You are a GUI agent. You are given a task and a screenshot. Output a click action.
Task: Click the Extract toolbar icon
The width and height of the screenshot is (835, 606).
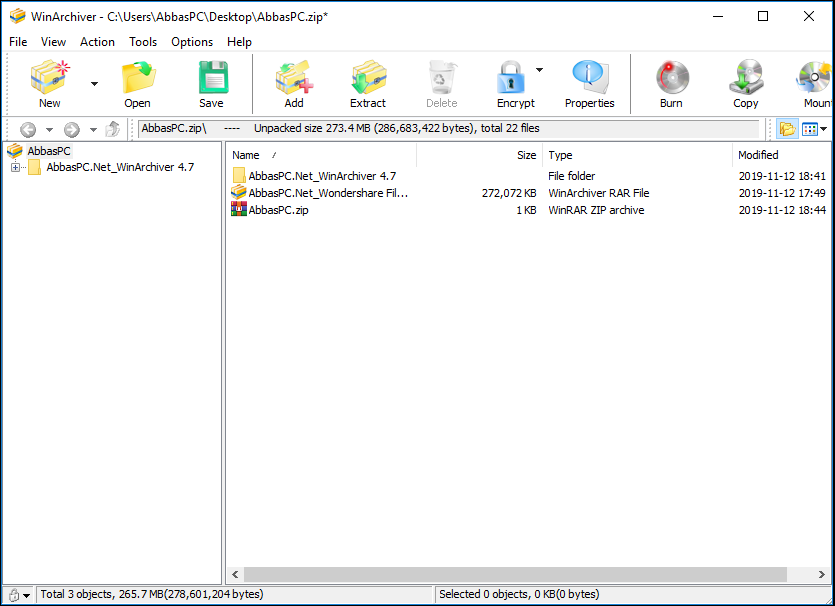369,77
